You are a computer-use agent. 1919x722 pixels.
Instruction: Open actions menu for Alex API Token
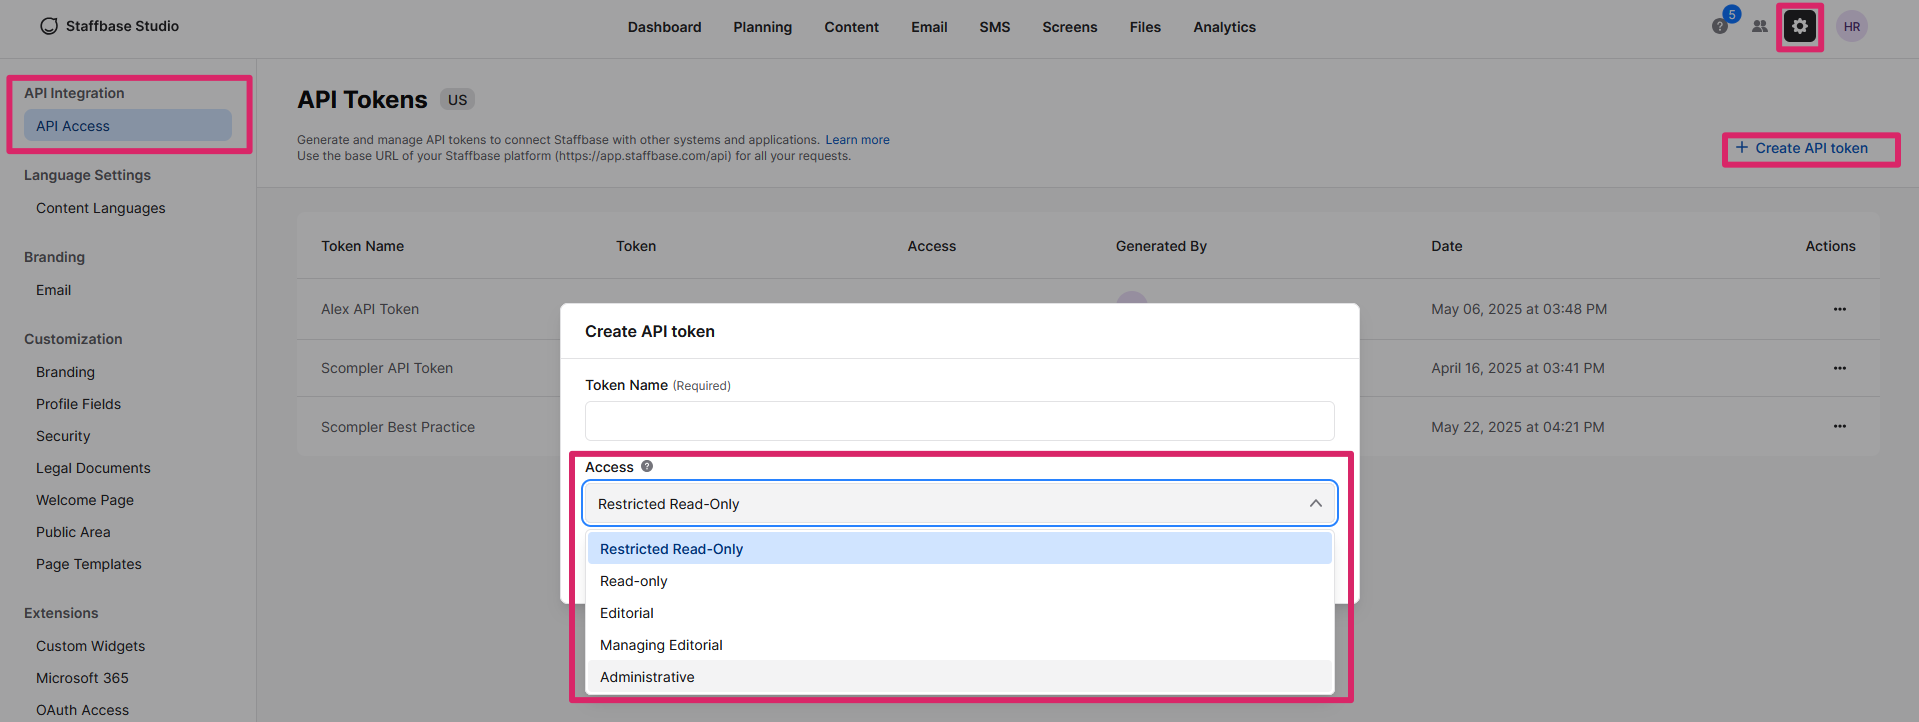1839,309
